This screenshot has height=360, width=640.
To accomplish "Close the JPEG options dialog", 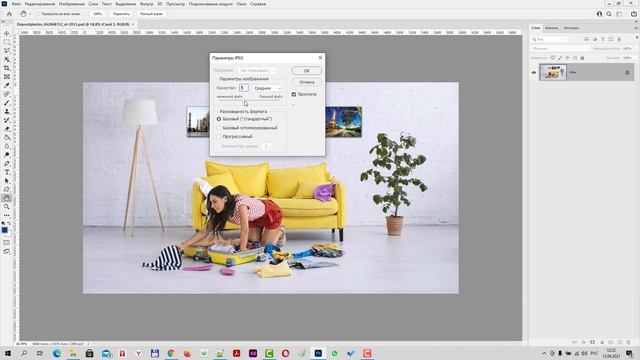I will pos(320,58).
